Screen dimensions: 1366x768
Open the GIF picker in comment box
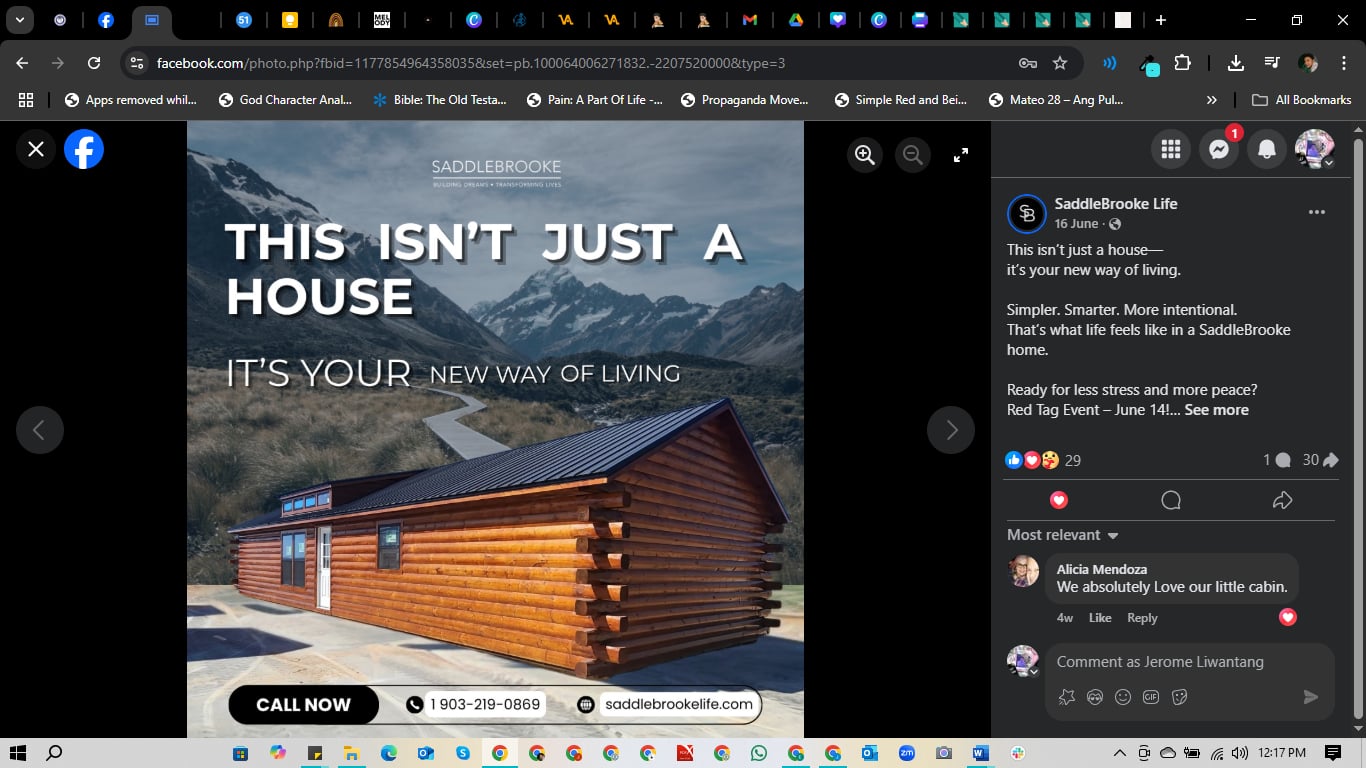(1151, 697)
